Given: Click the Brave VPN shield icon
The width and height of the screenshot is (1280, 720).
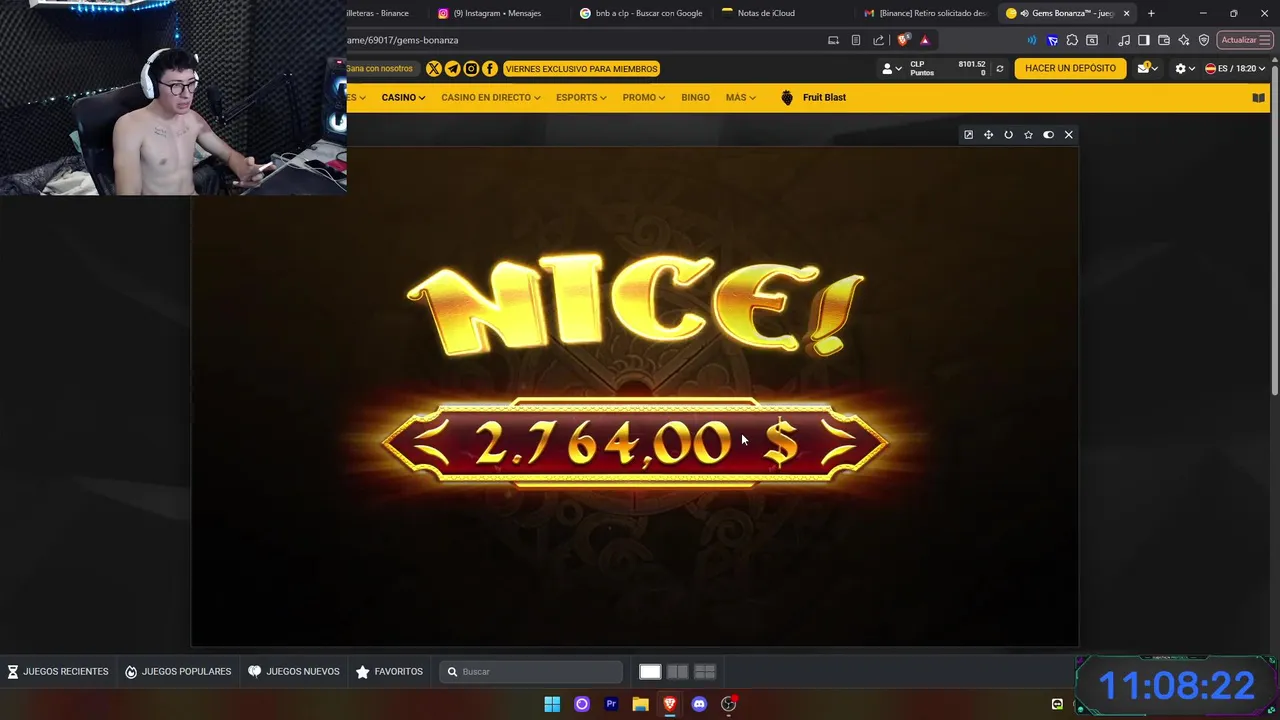Looking at the screenshot, I should click(x=1204, y=40).
